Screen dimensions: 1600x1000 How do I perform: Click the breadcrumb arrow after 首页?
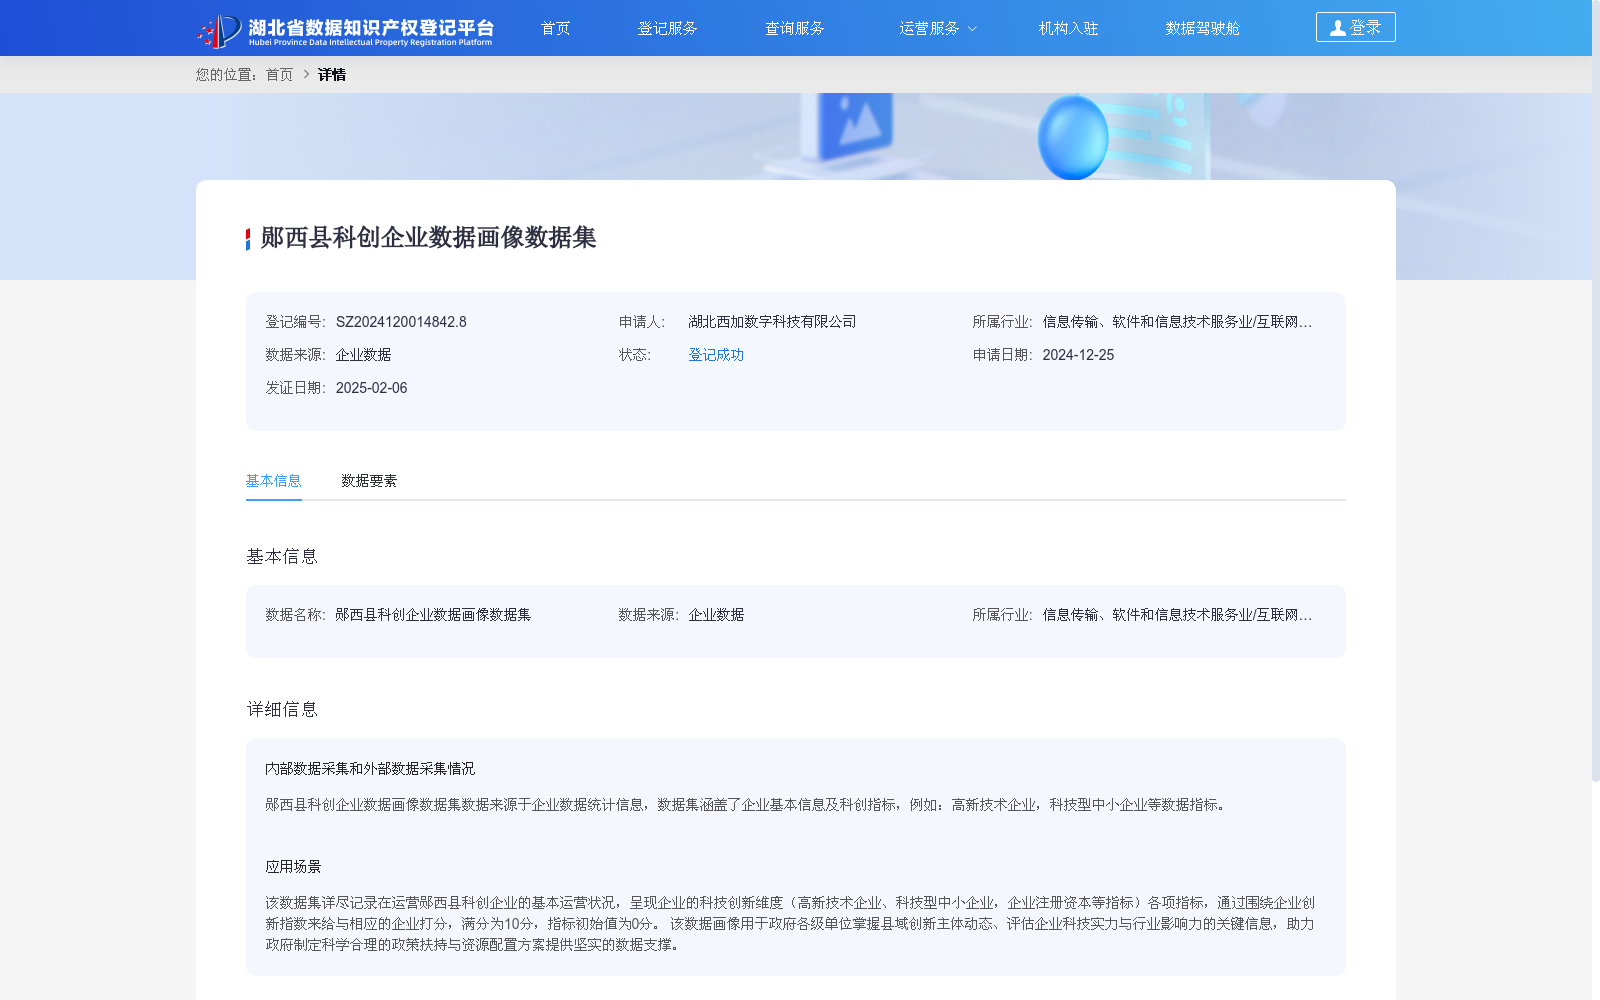pos(306,74)
